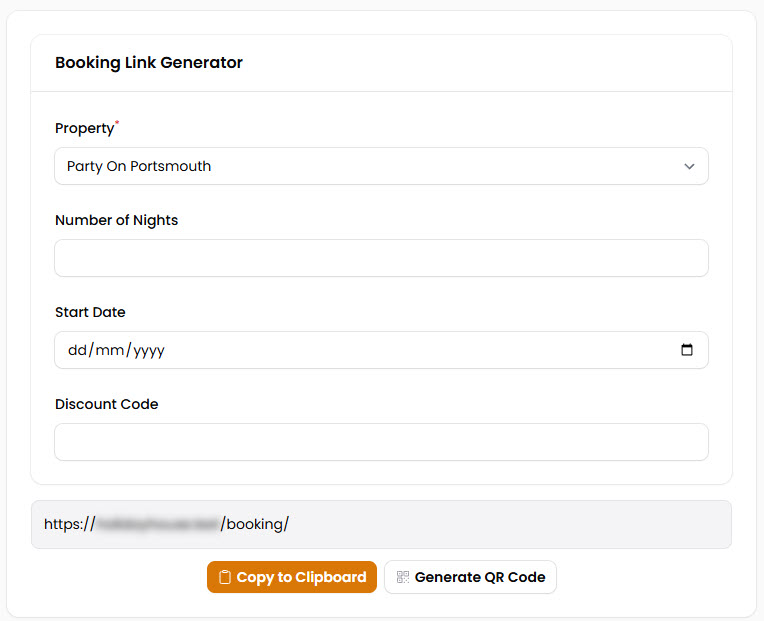The image size is (764, 621).
Task: Select the year (yyyy) segment of Start Date
Action: click(148, 351)
